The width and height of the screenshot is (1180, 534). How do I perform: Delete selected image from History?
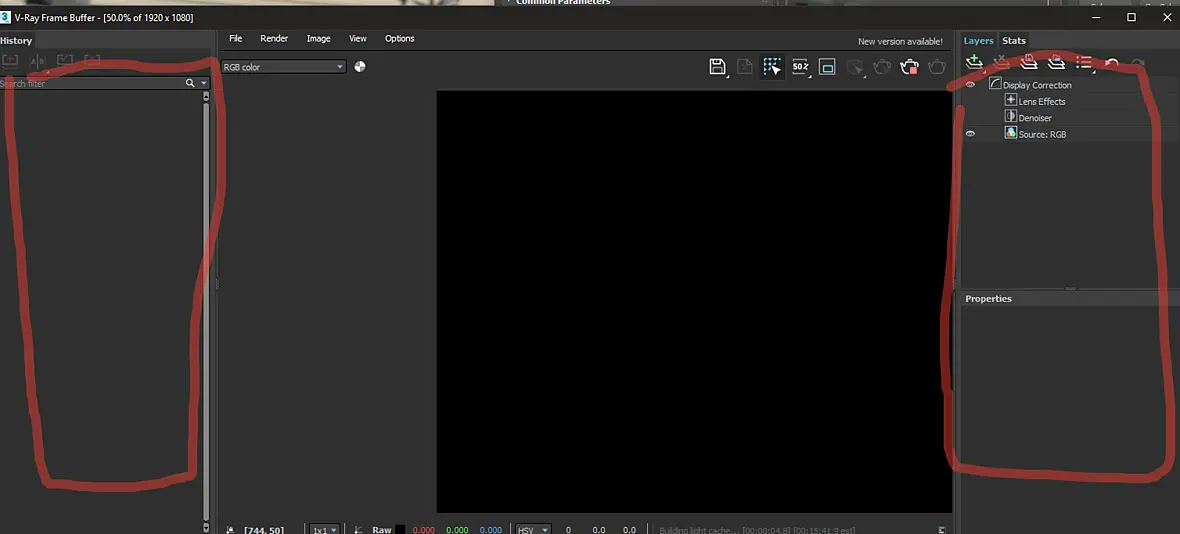pyautogui.click(x=92, y=60)
